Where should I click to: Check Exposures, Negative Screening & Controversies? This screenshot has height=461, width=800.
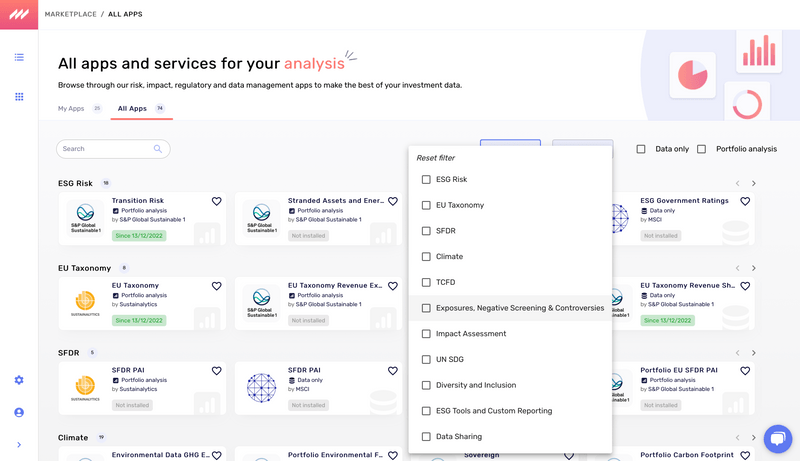click(x=426, y=308)
